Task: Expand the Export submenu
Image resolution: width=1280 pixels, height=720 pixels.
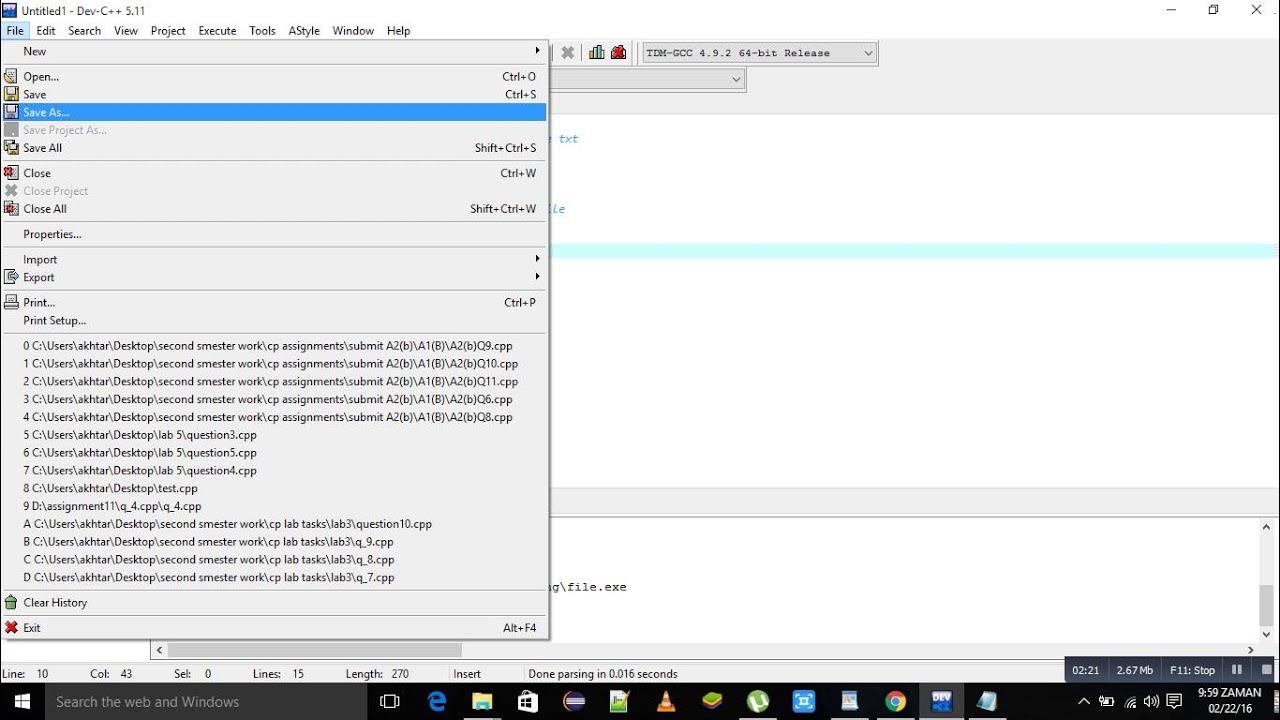Action: (x=274, y=277)
